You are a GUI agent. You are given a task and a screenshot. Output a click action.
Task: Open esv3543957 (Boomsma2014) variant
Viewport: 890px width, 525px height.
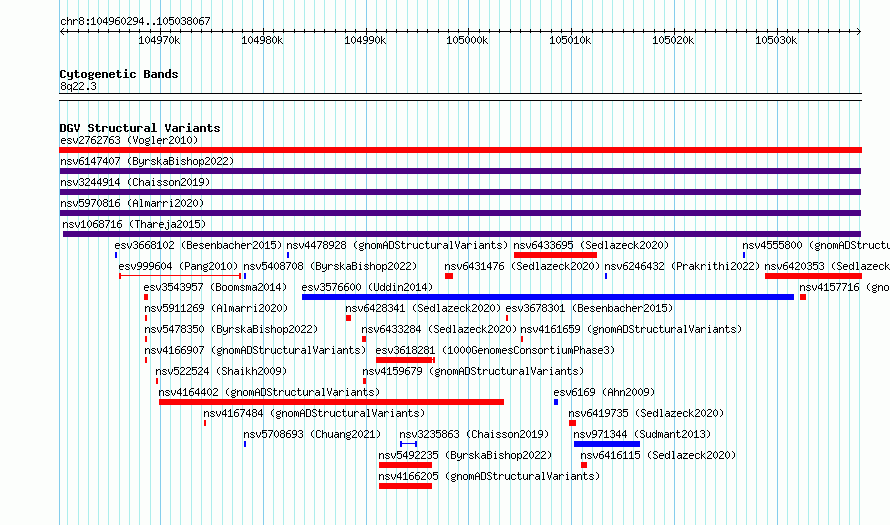click(x=215, y=287)
